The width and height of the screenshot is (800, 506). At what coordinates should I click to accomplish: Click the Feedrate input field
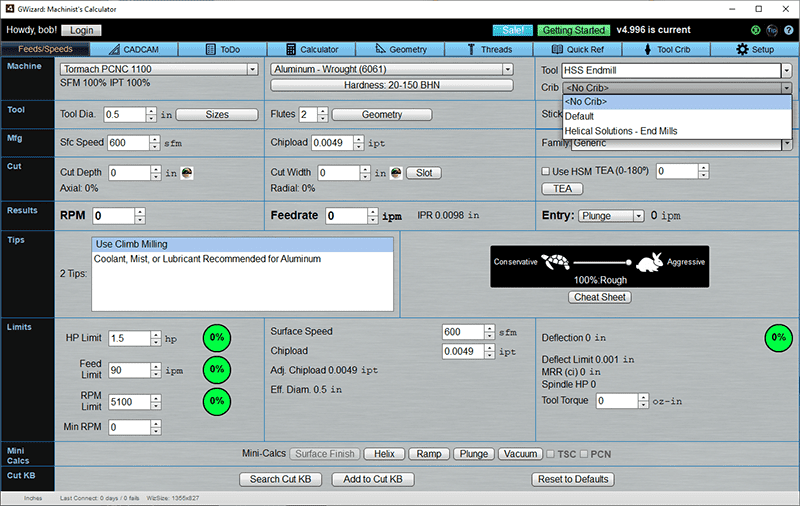(x=346, y=216)
